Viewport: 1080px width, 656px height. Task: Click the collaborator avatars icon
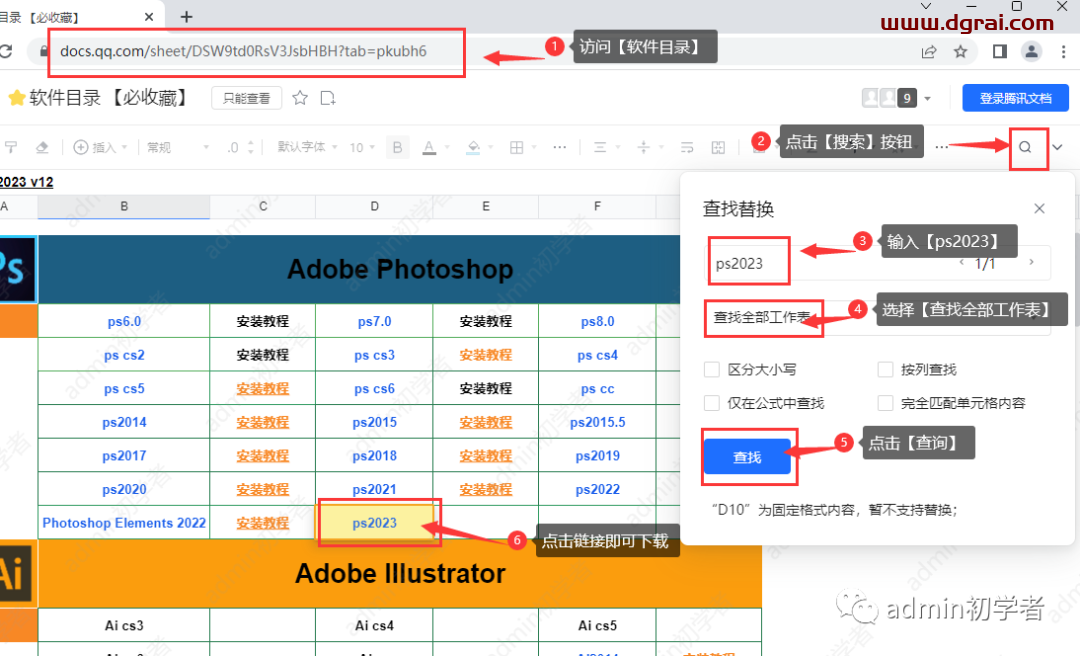click(x=880, y=98)
